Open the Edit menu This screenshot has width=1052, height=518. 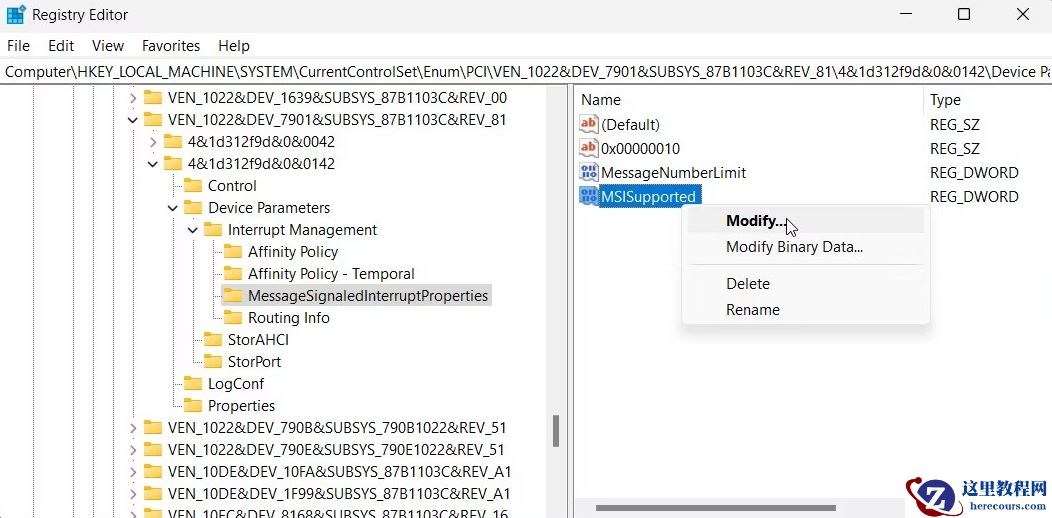(x=61, y=46)
